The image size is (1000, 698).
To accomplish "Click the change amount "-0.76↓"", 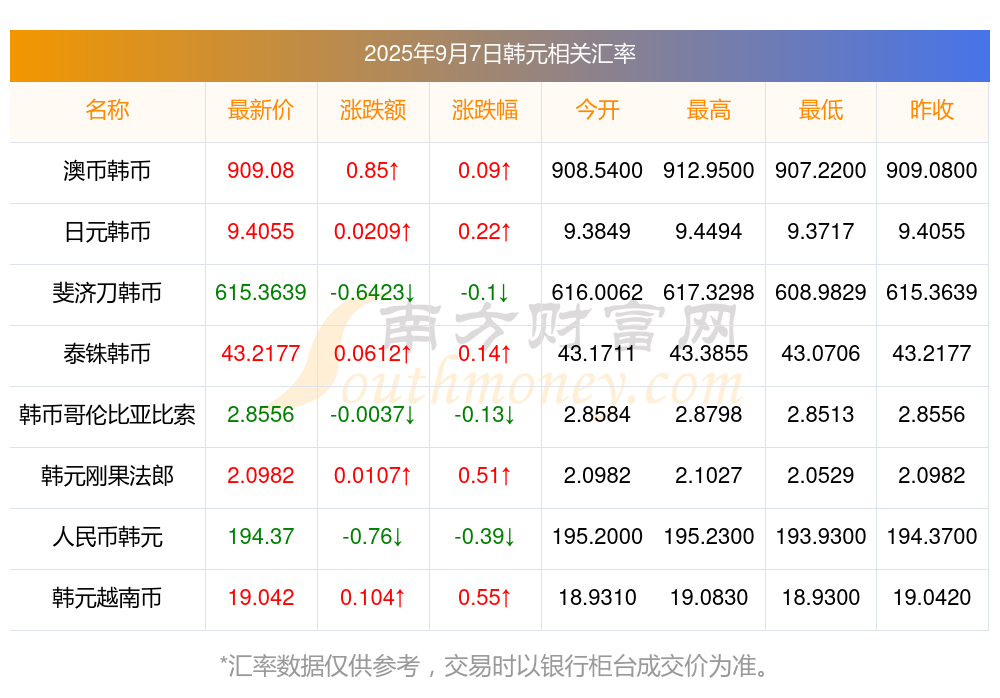I will point(373,537).
